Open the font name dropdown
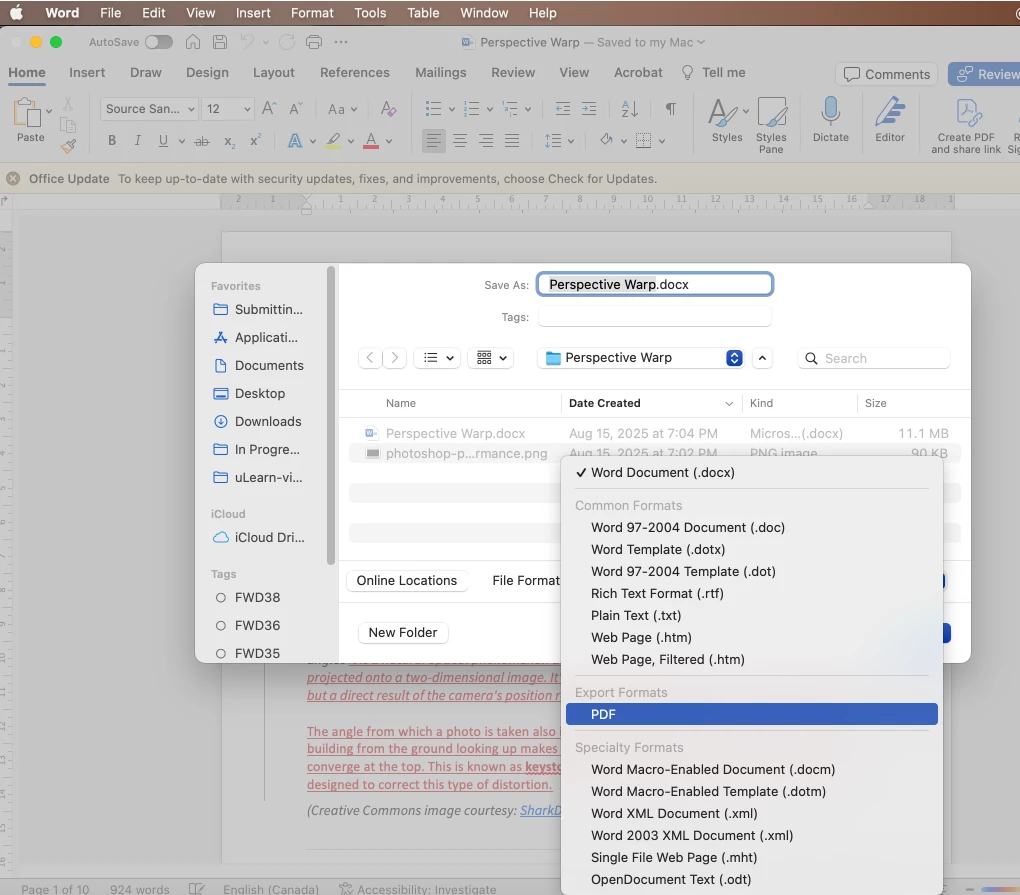 (191, 109)
